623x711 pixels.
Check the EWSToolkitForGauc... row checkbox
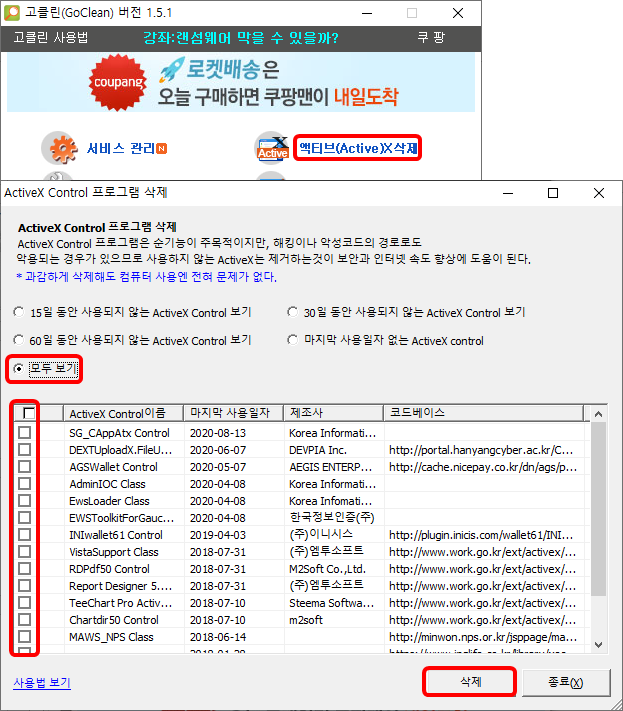click(x=24, y=517)
